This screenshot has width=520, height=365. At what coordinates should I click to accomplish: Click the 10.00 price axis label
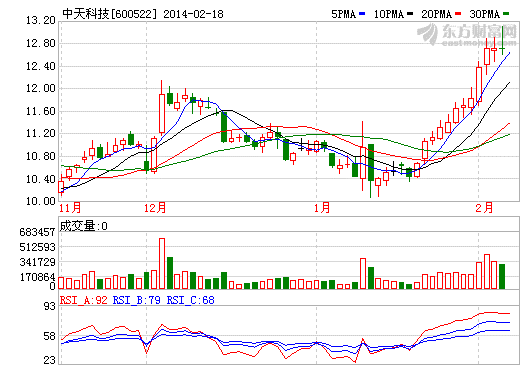pos(41,201)
